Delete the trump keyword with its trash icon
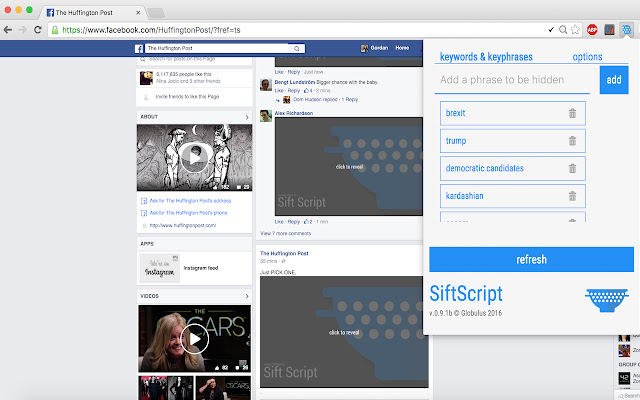The width and height of the screenshot is (640, 400). [x=572, y=141]
